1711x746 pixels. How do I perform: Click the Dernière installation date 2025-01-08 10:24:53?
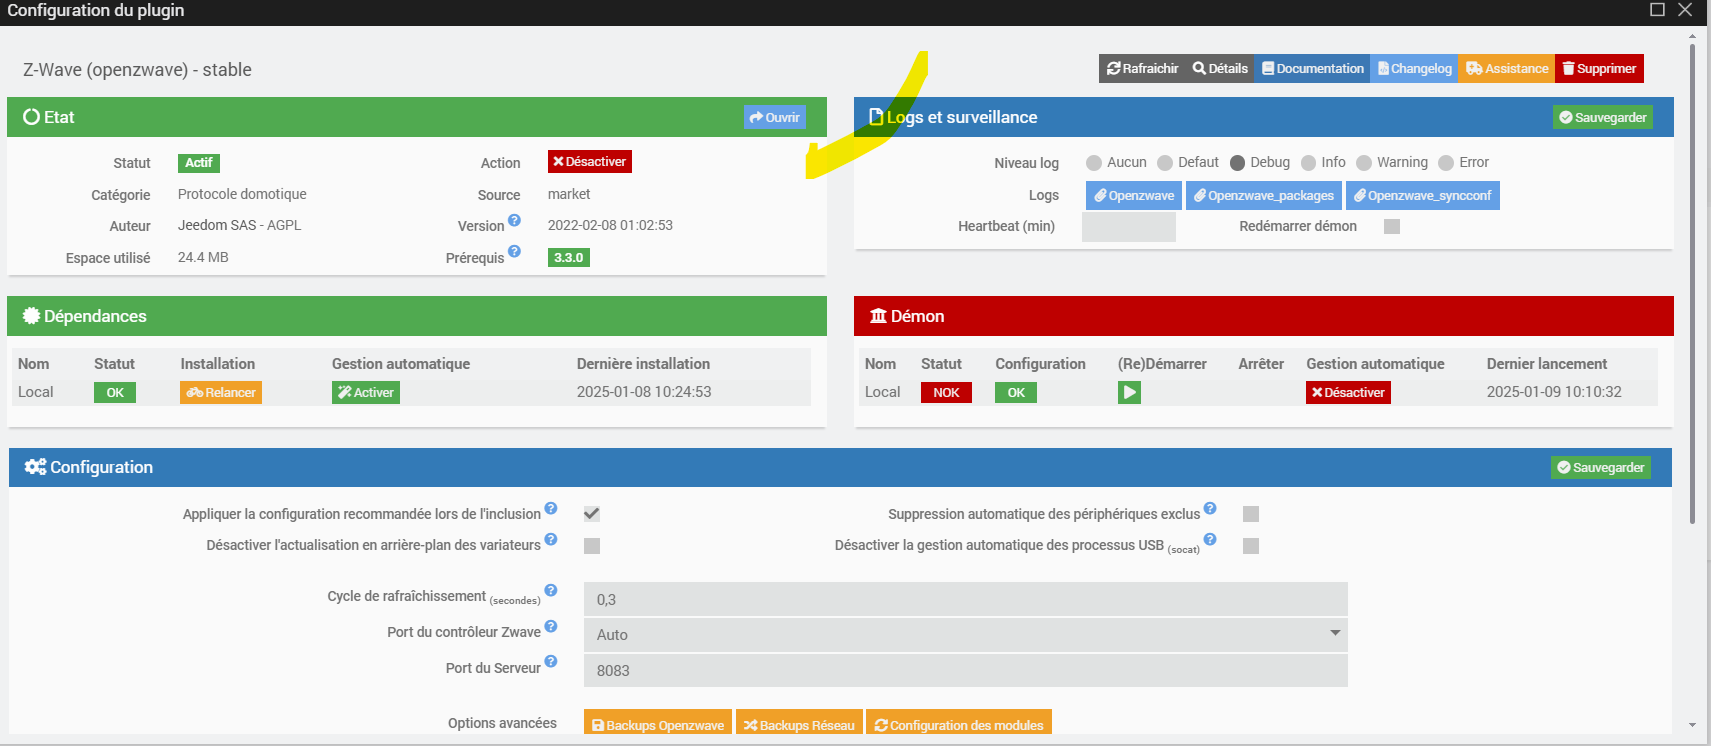tap(644, 392)
